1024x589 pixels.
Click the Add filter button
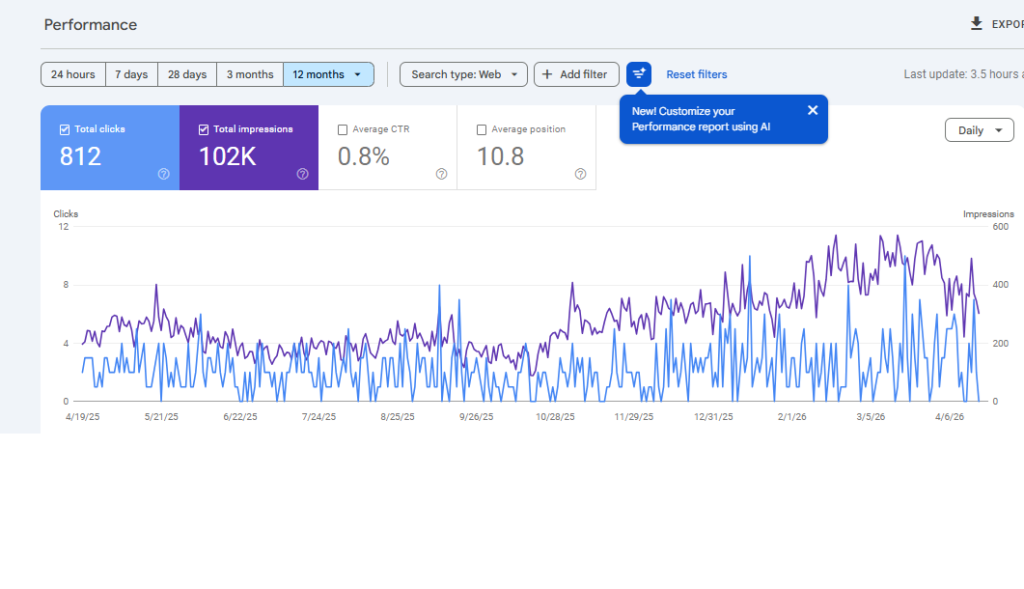(576, 74)
